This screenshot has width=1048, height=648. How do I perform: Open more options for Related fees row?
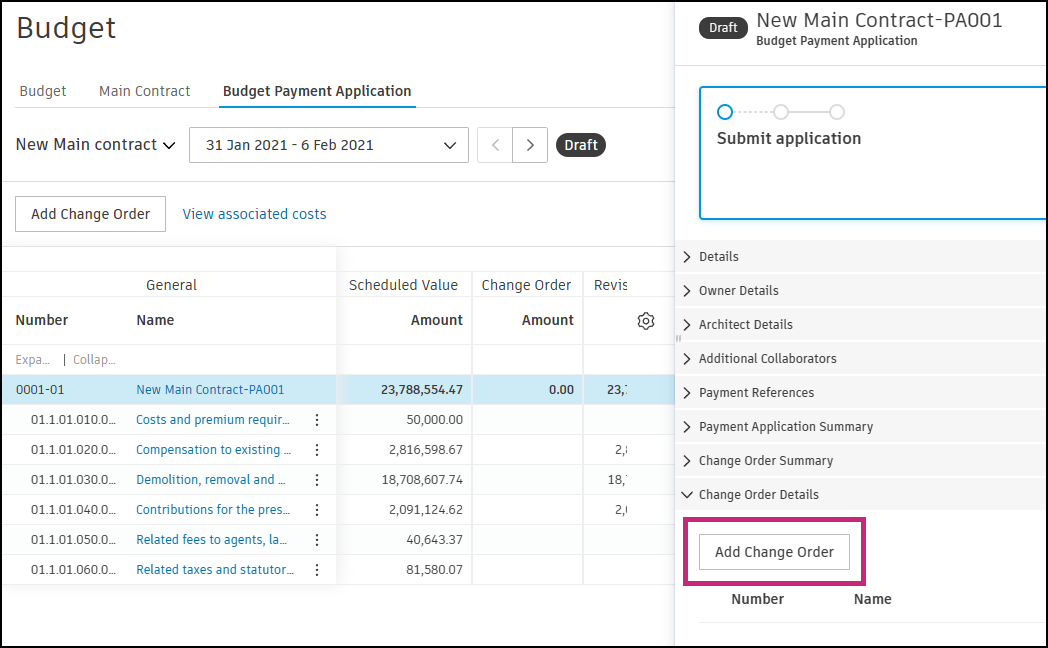pyautogui.click(x=317, y=540)
